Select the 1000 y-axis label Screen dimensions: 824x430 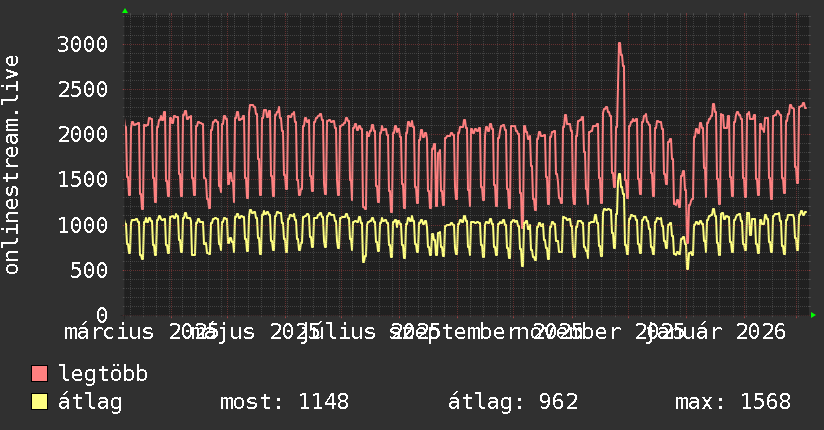pyautogui.click(x=83, y=225)
